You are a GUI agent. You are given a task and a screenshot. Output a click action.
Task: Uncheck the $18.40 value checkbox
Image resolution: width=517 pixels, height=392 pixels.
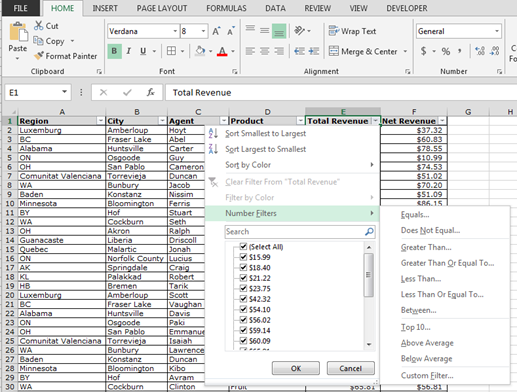tap(243, 268)
